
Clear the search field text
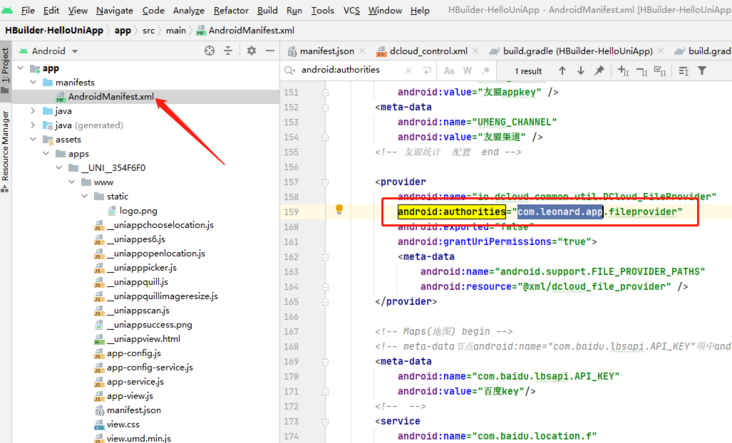click(408, 70)
